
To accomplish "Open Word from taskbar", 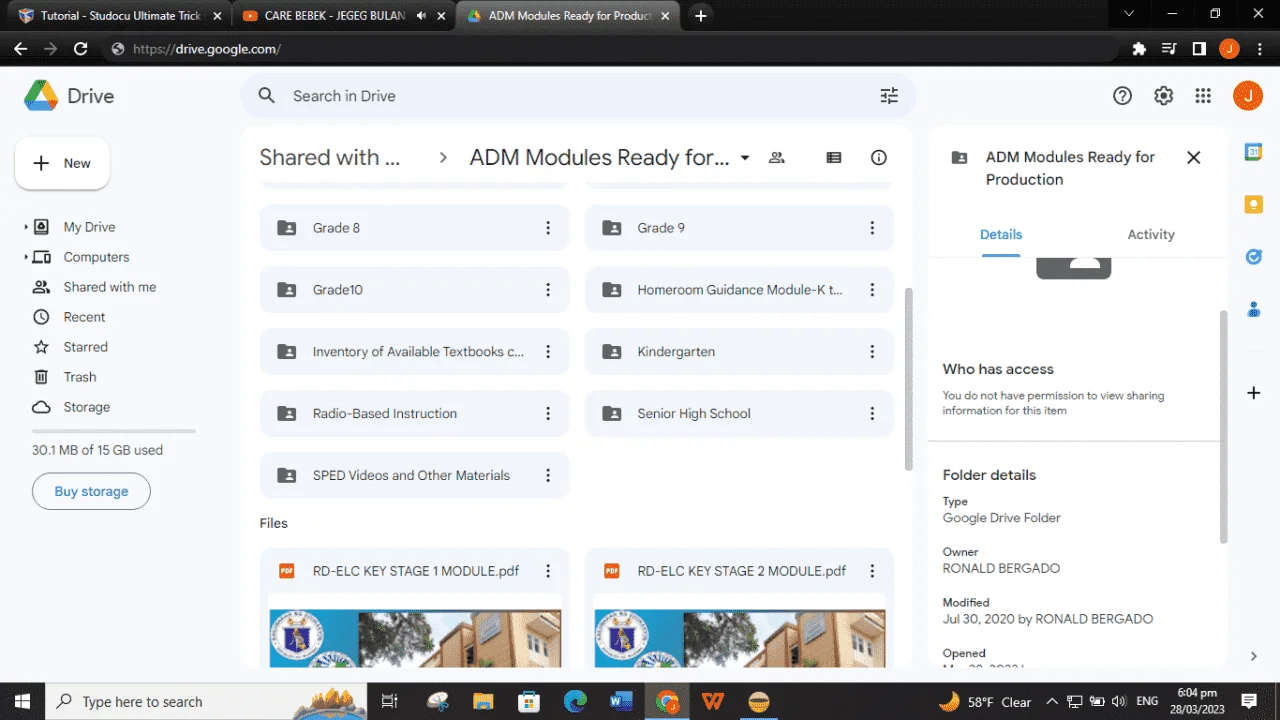I will (620, 701).
